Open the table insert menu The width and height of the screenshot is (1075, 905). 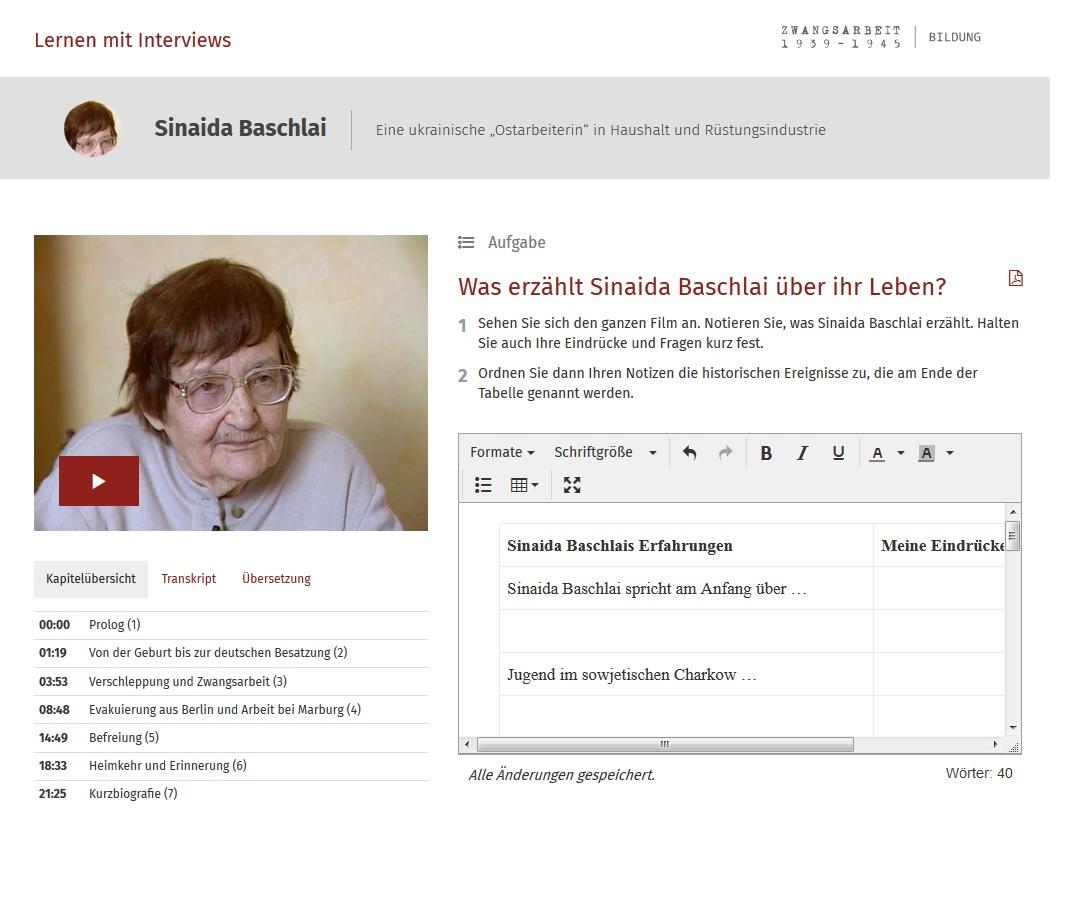click(524, 485)
